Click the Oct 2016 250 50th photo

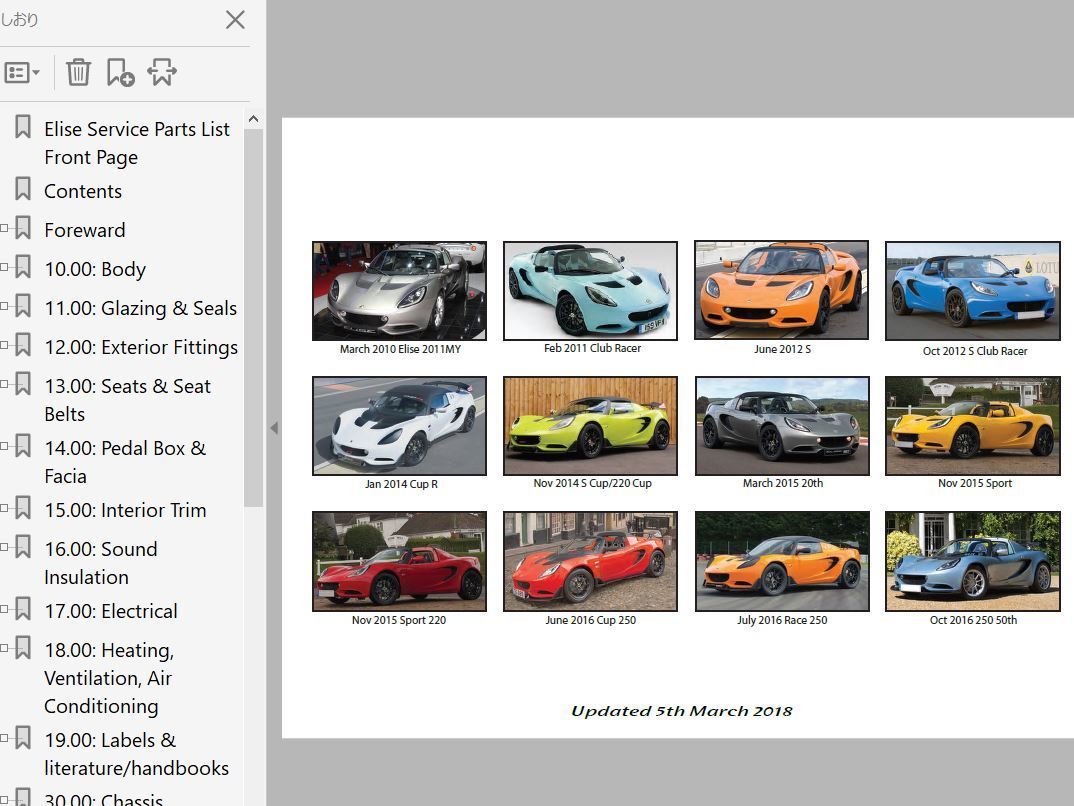[973, 561]
